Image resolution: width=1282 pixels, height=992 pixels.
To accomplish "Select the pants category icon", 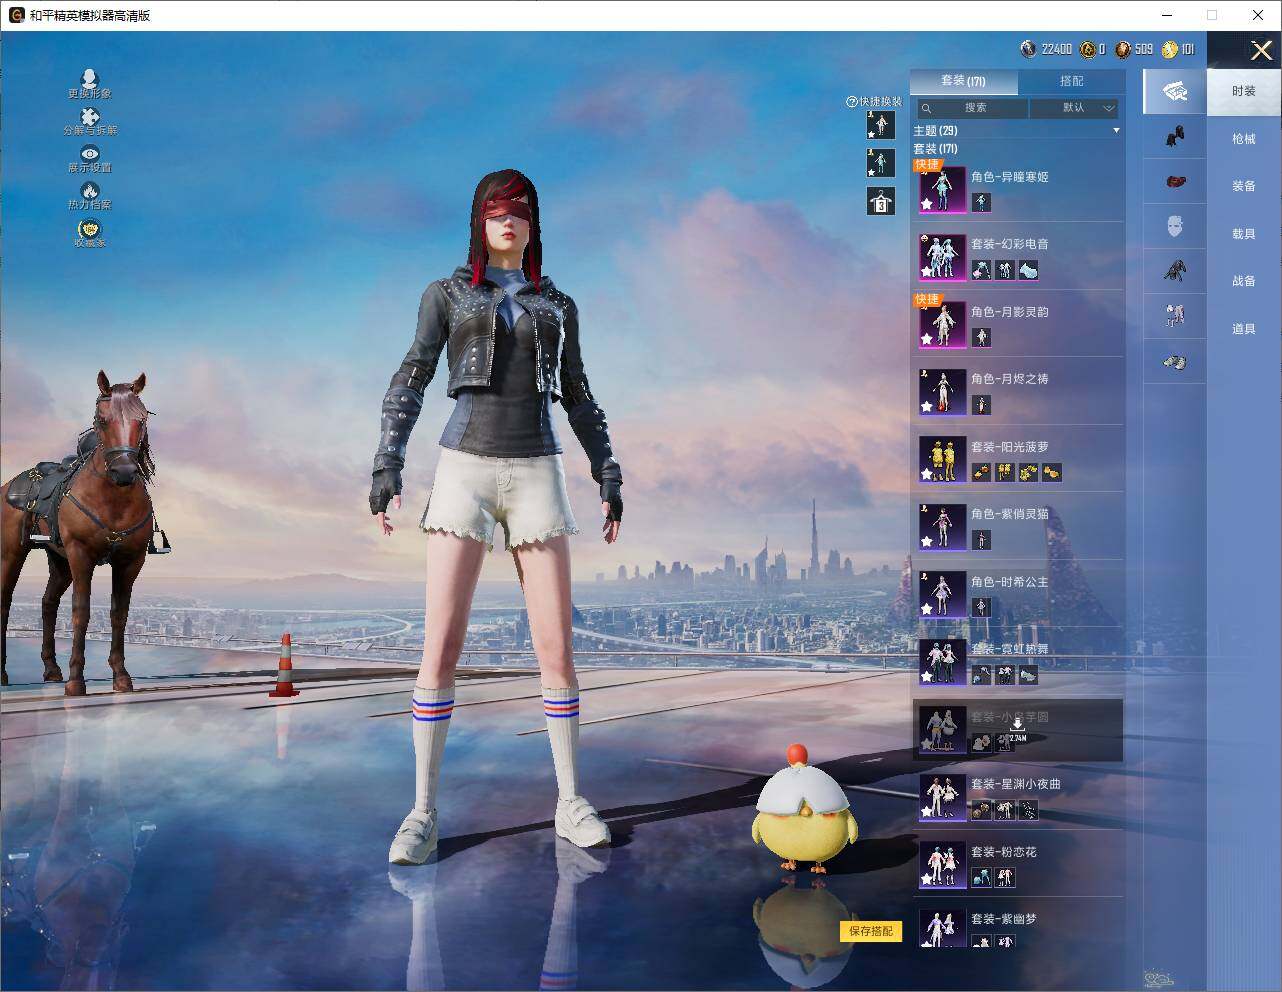I will [1175, 316].
